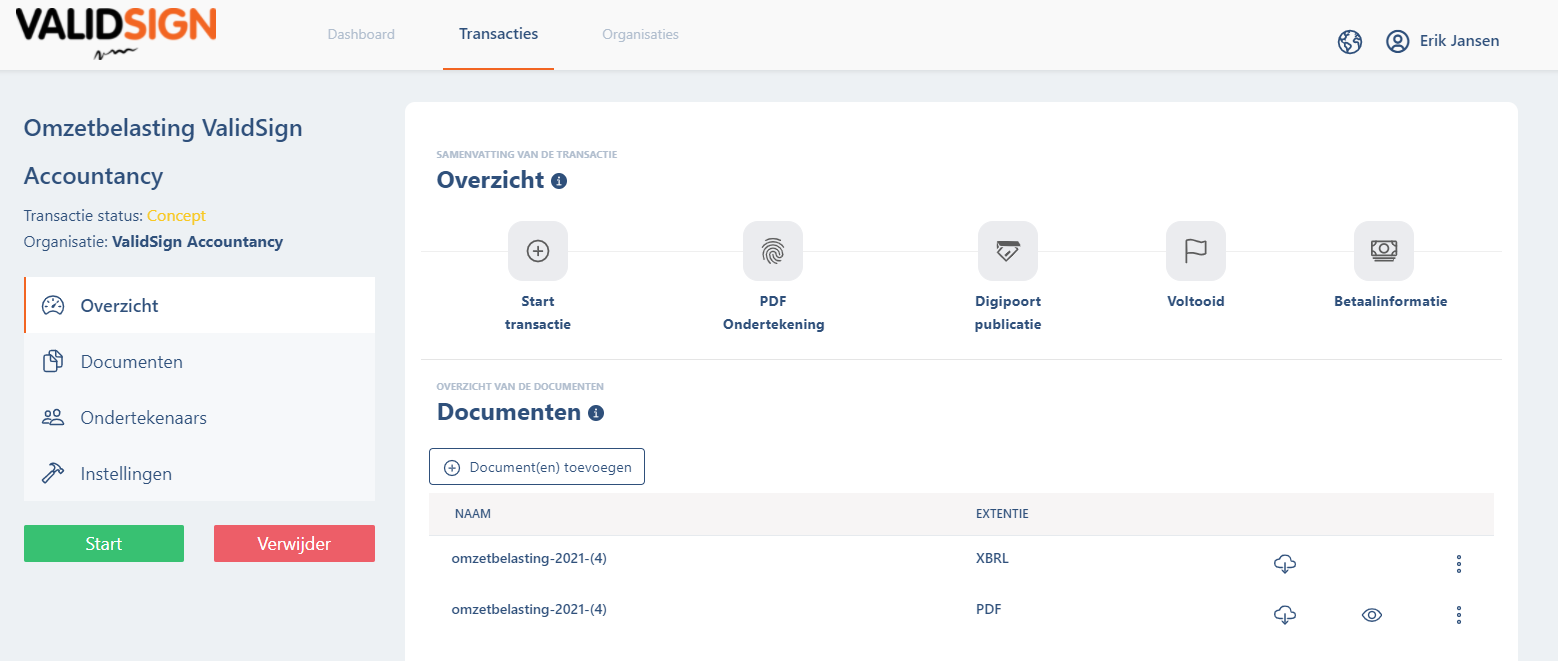
Task: Download the PDF document via cloud icon
Action: [1285, 615]
